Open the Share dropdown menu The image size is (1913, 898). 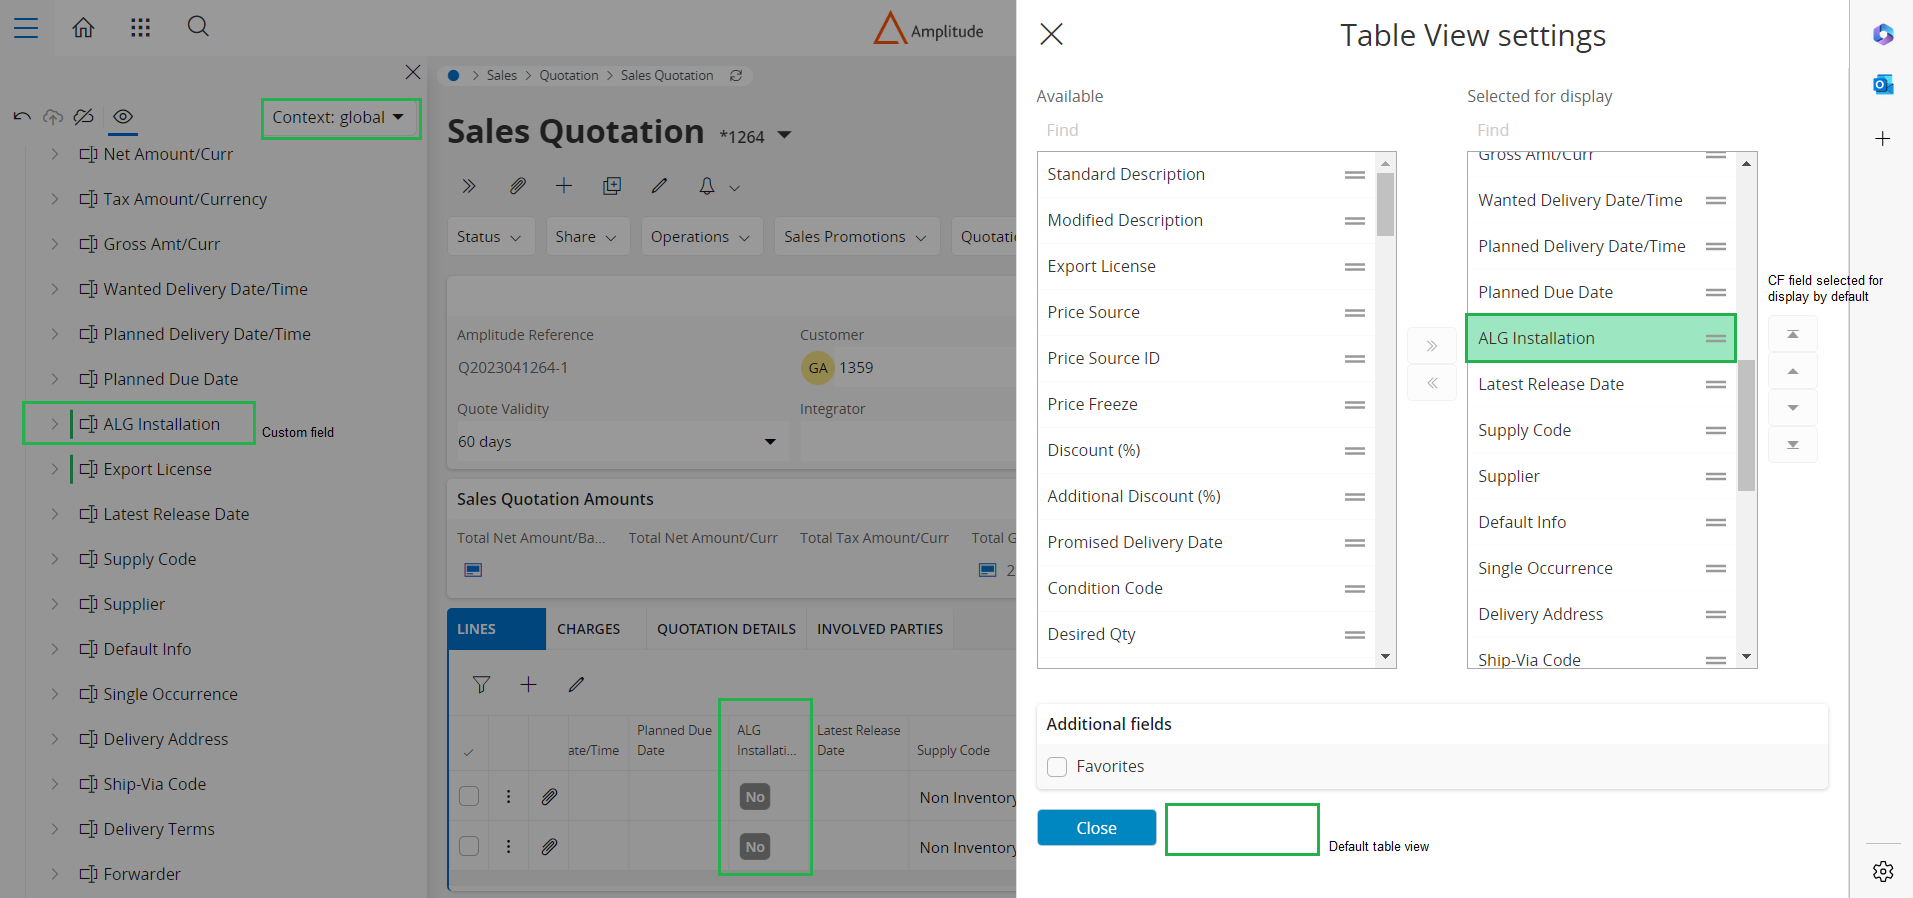587,237
